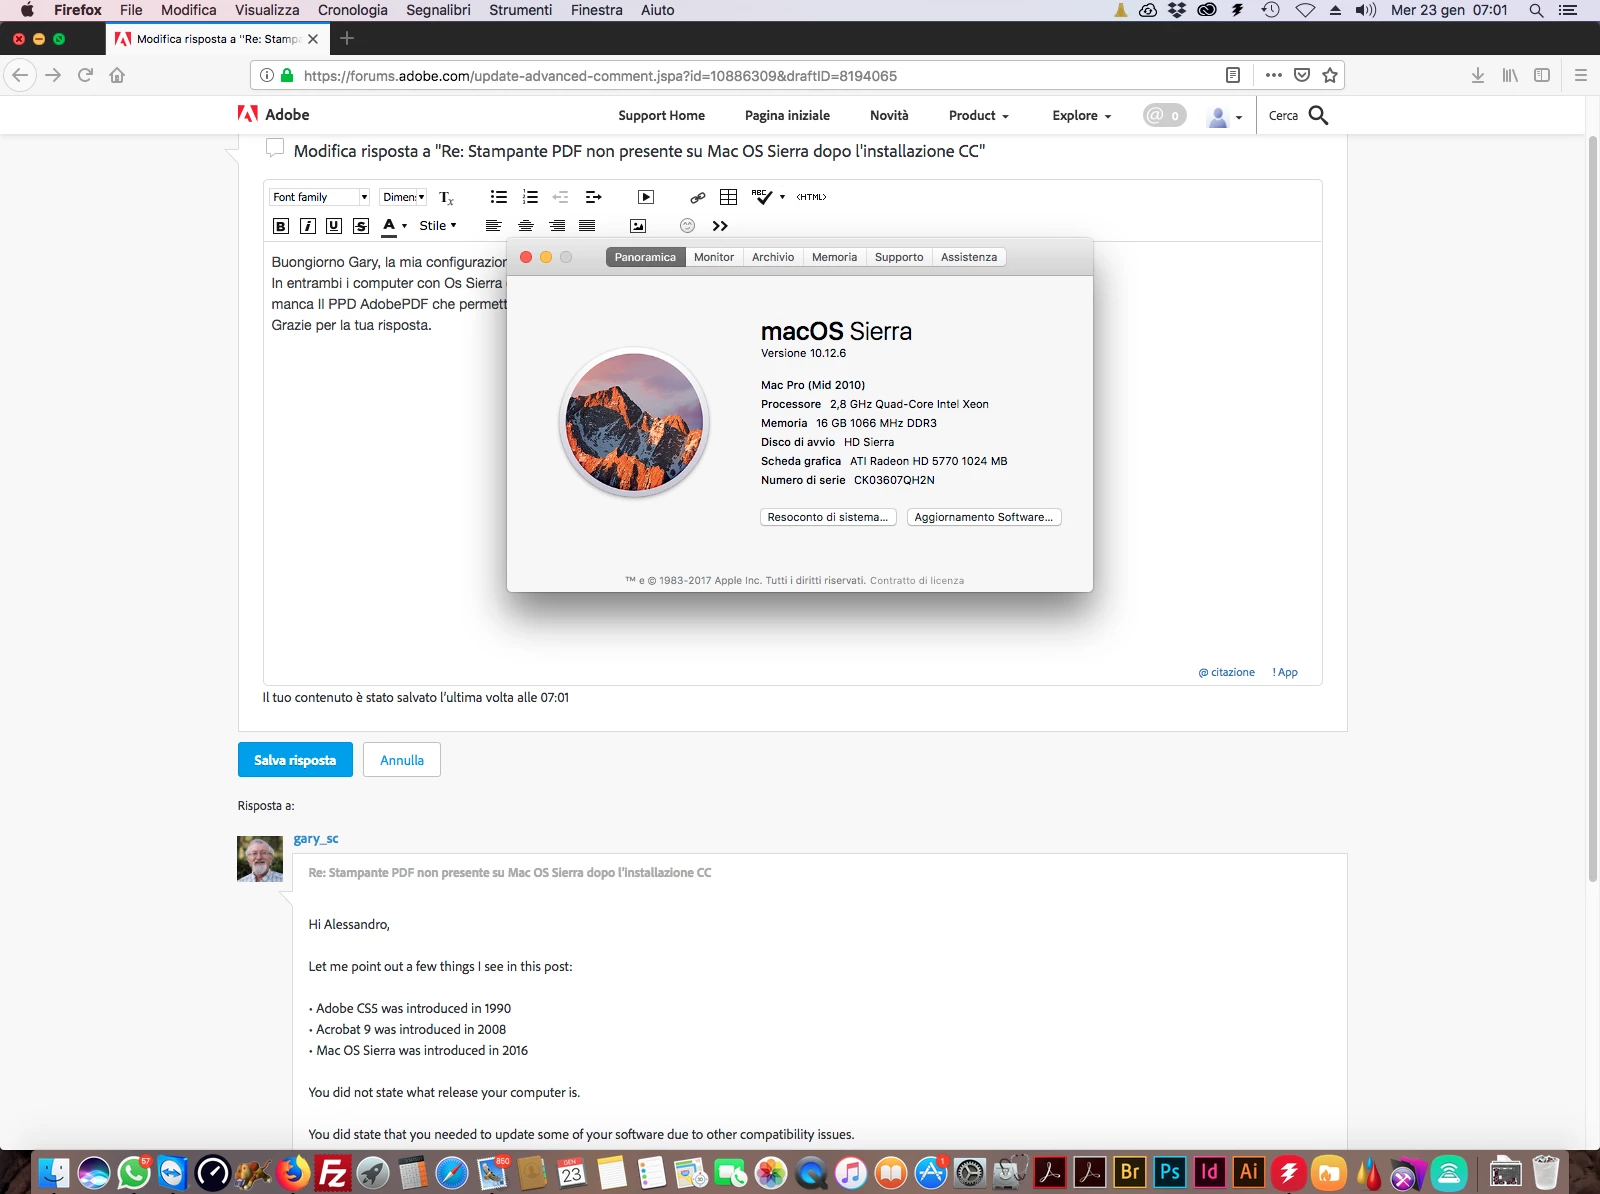
Task: Switch to the Memoria tab
Action: click(834, 257)
